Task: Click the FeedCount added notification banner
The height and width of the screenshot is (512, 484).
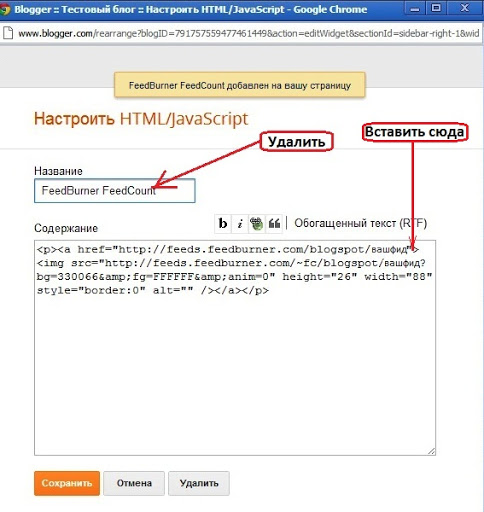Action: (x=240, y=85)
